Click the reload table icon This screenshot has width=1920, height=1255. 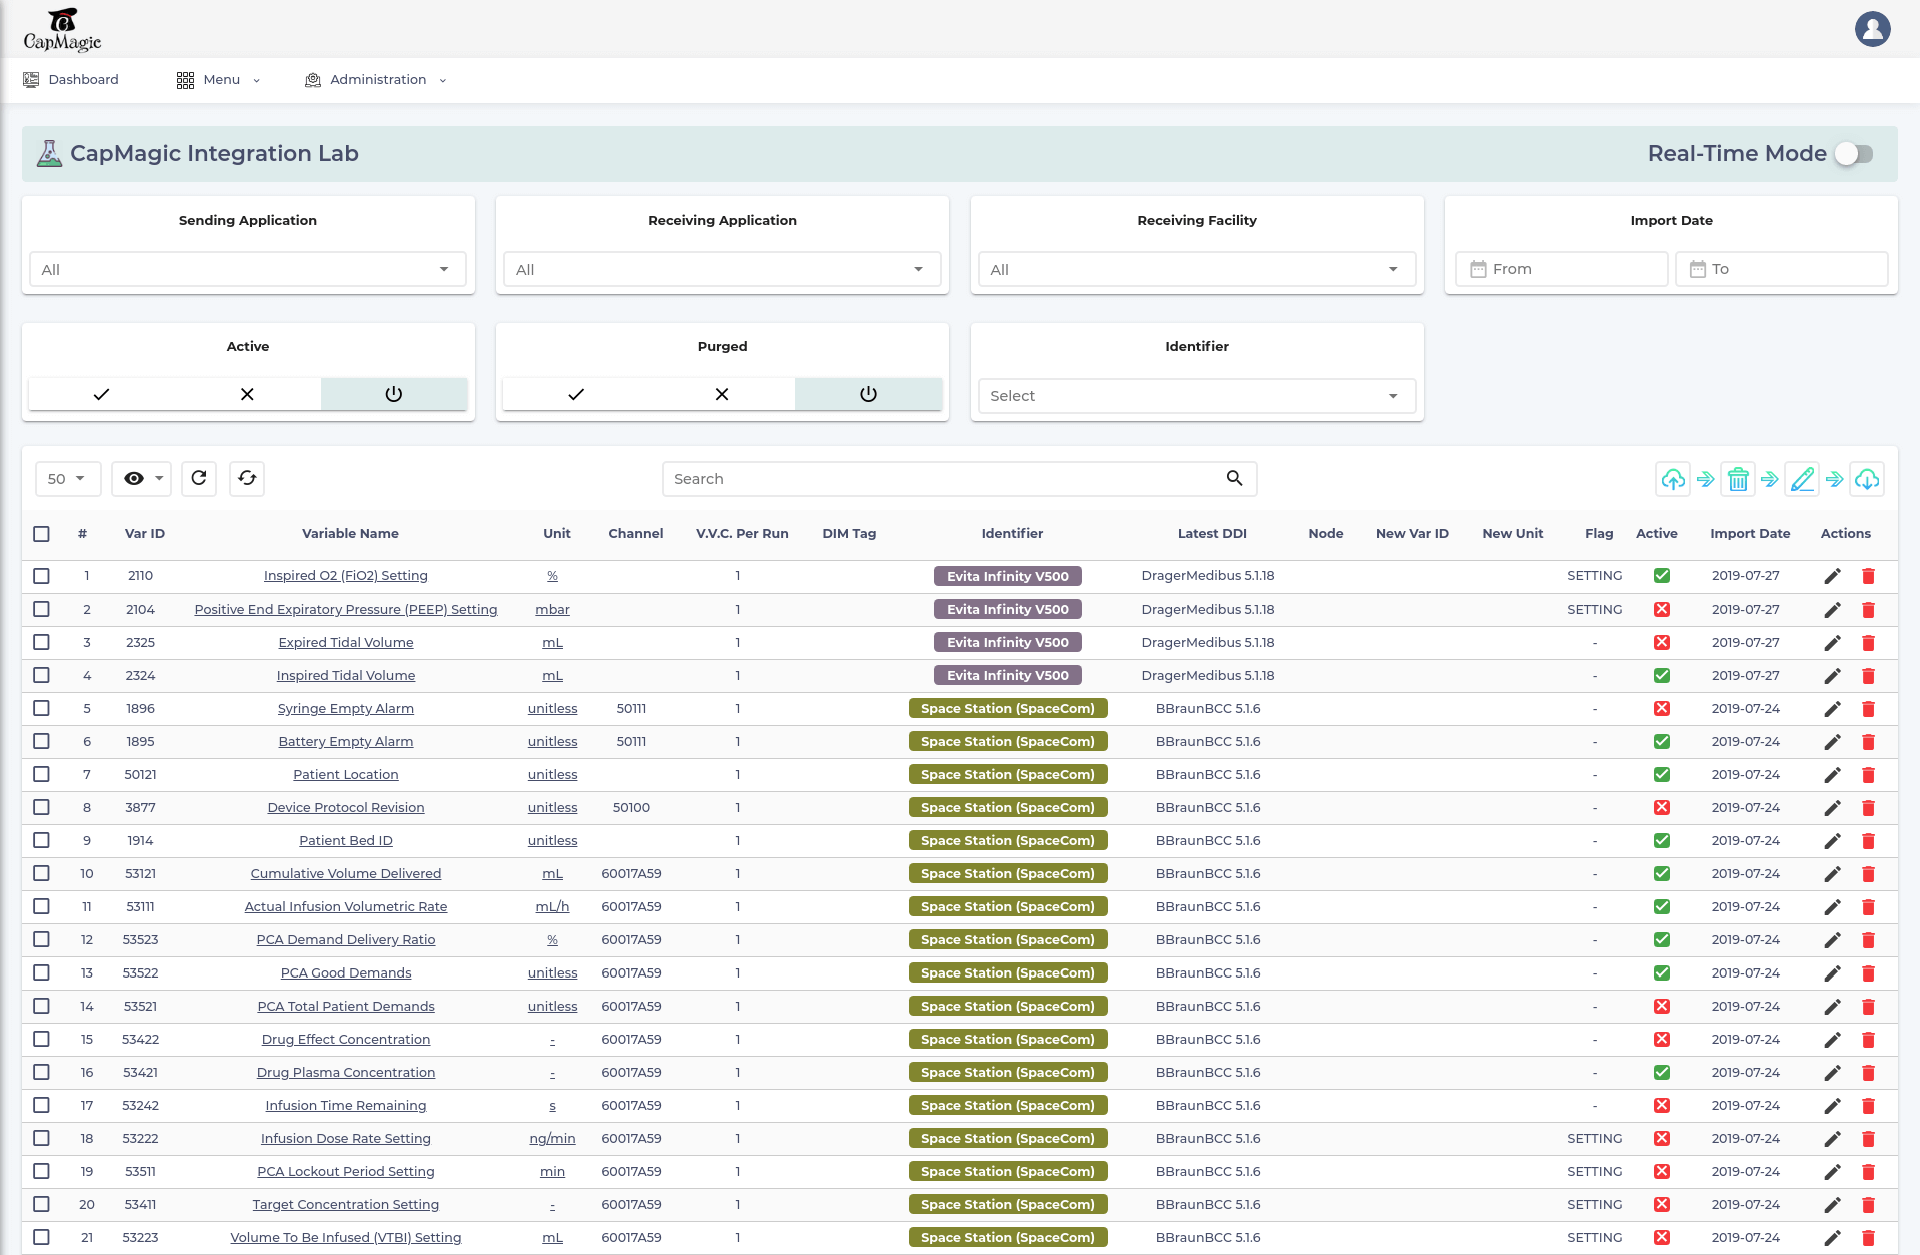coord(199,478)
